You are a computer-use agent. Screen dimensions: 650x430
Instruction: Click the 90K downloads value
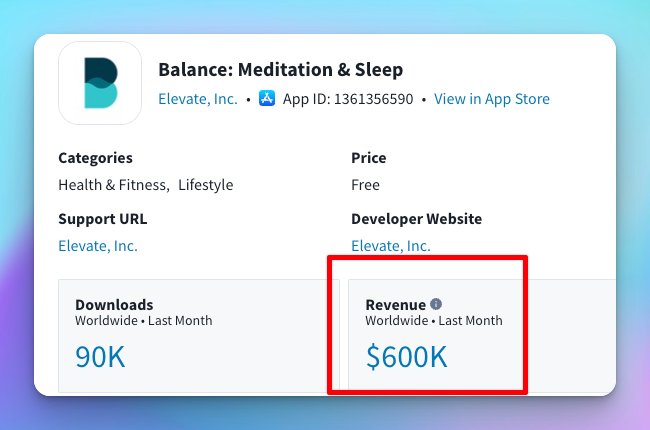(x=101, y=356)
